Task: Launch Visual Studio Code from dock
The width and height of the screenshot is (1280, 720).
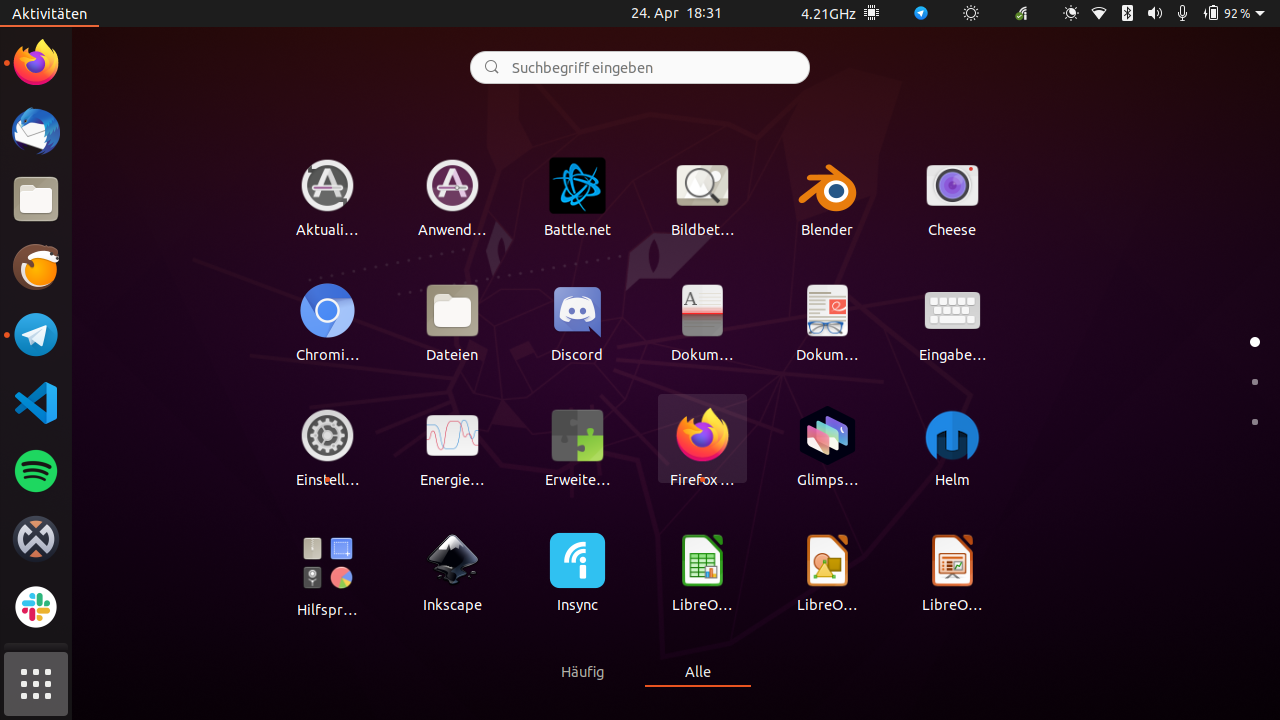Action: (x=36, y=403)
